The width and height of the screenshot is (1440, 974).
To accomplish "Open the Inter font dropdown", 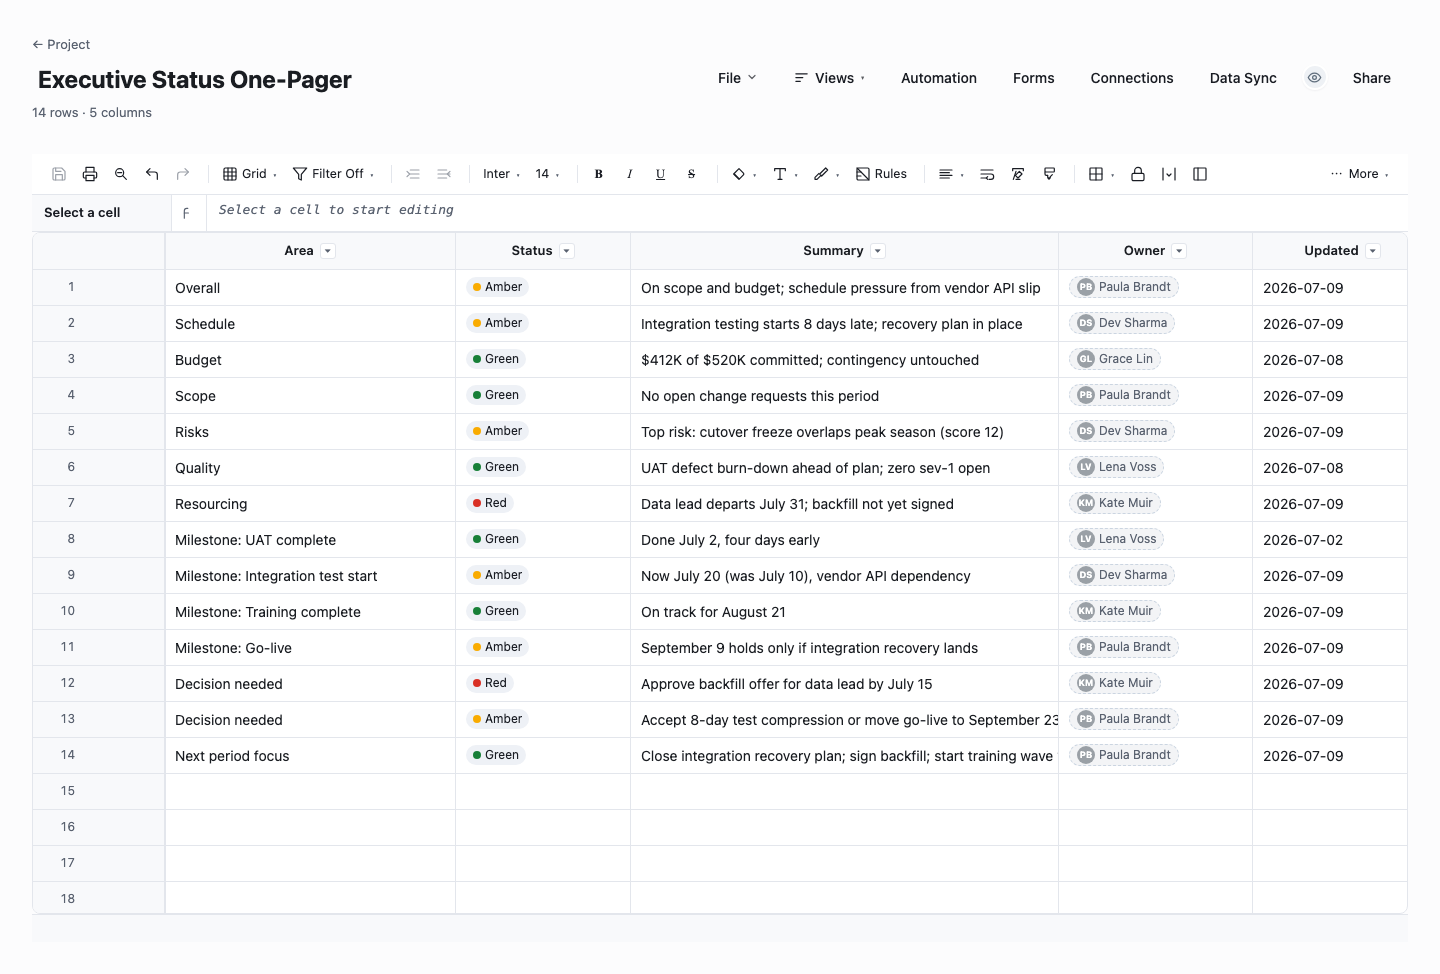I will click(502, 174).
